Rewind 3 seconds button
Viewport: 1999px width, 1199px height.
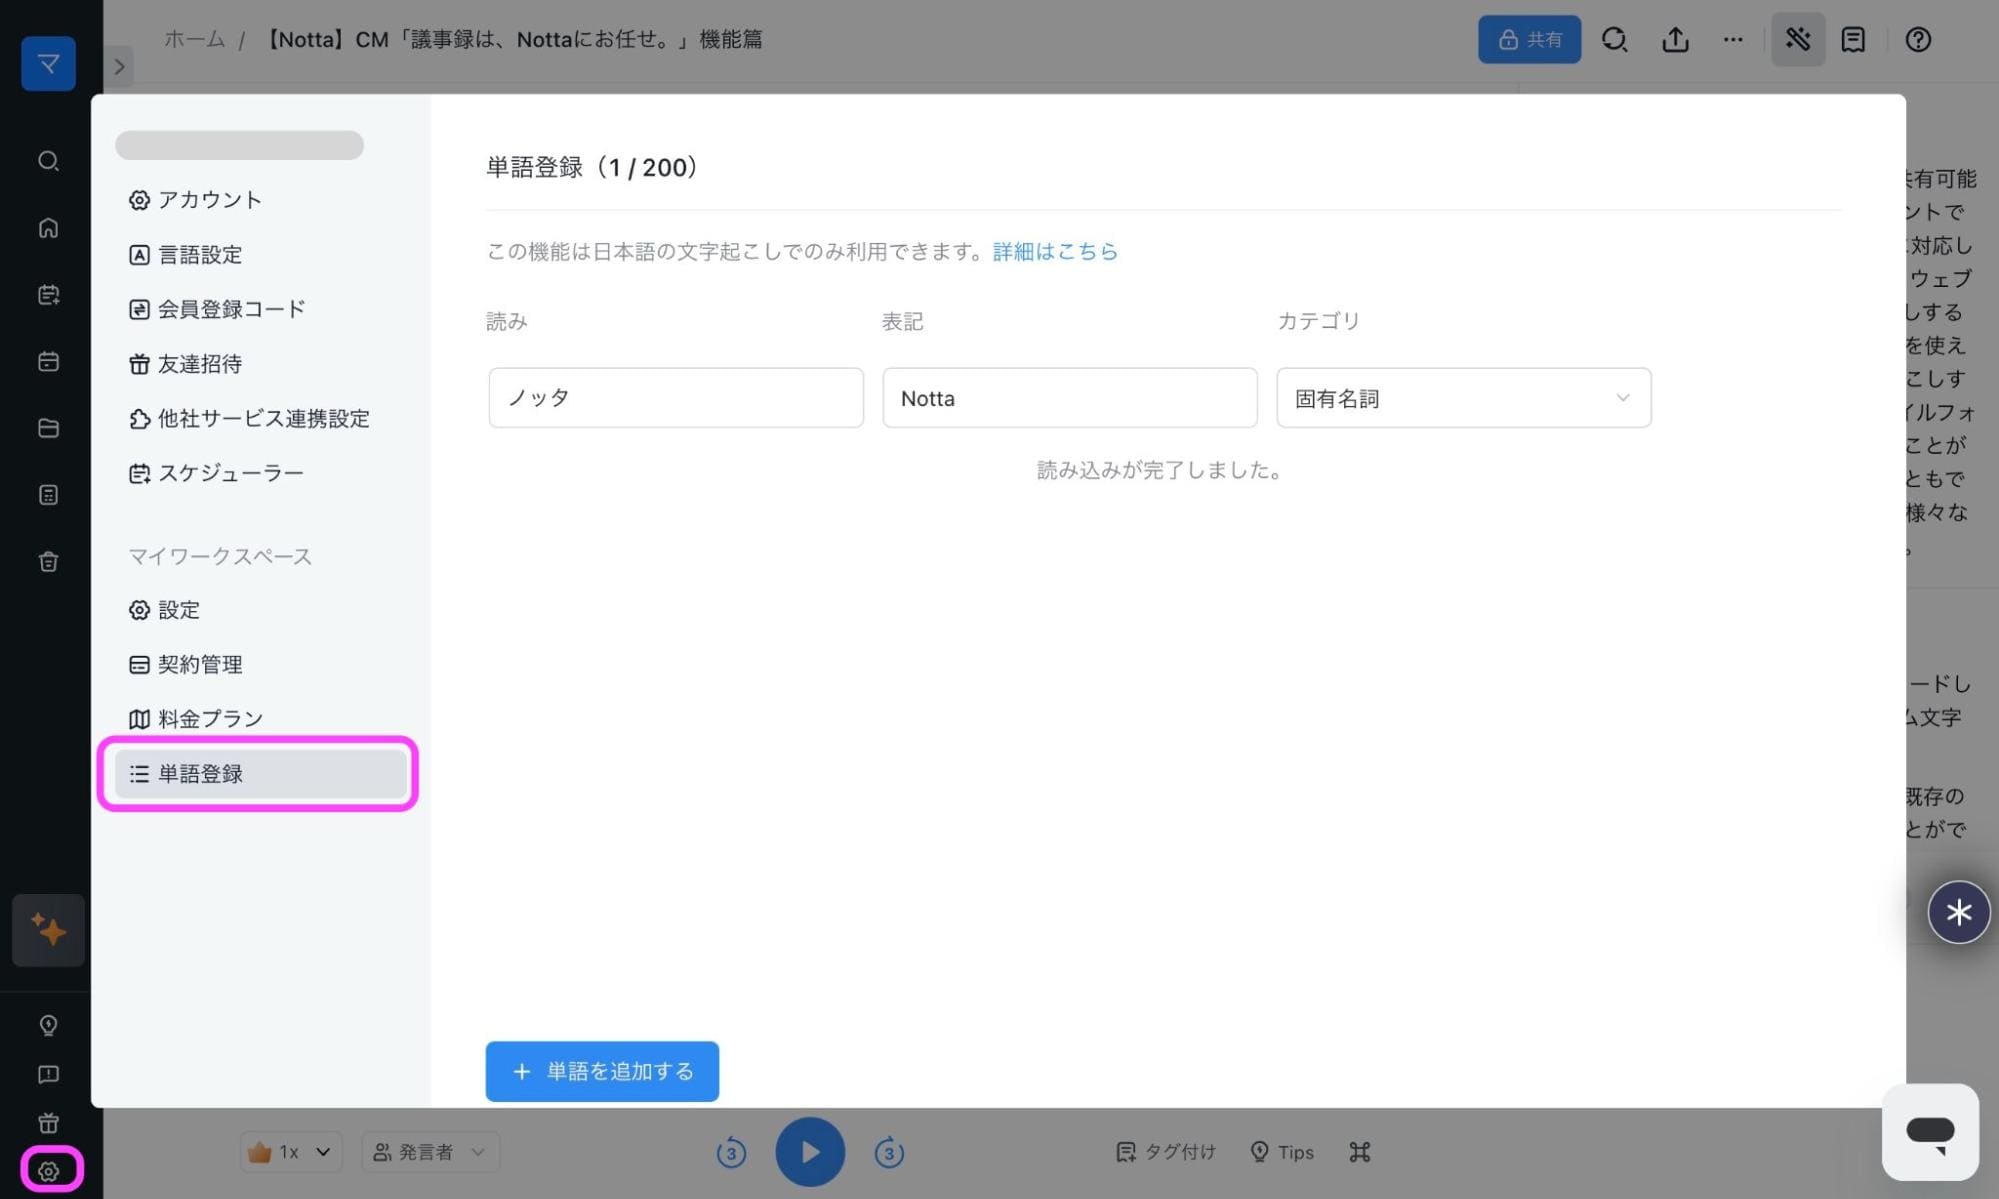(x=731, y=1153)
